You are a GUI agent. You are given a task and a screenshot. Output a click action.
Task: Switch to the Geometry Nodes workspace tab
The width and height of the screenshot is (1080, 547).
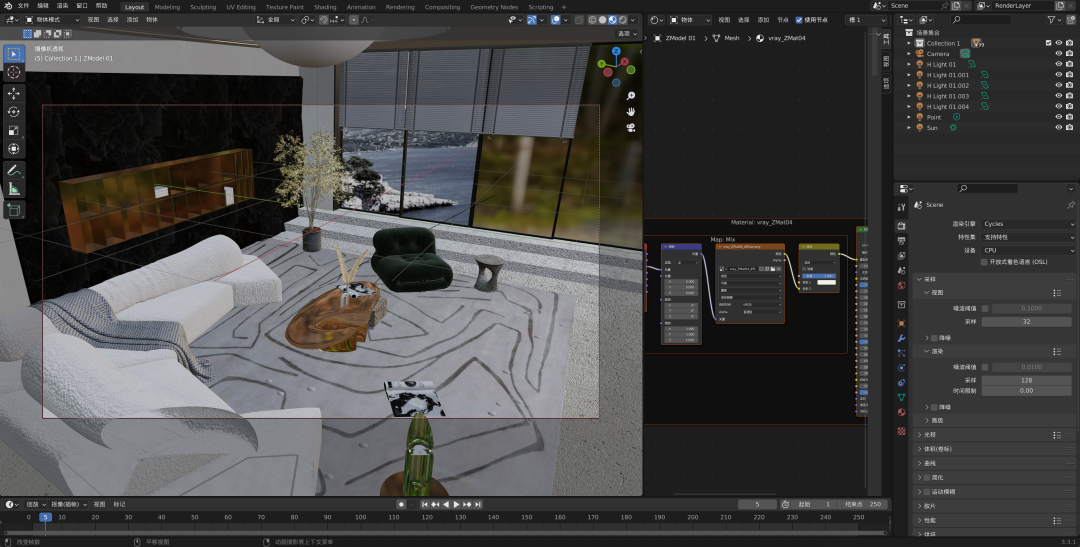[494, 7]
